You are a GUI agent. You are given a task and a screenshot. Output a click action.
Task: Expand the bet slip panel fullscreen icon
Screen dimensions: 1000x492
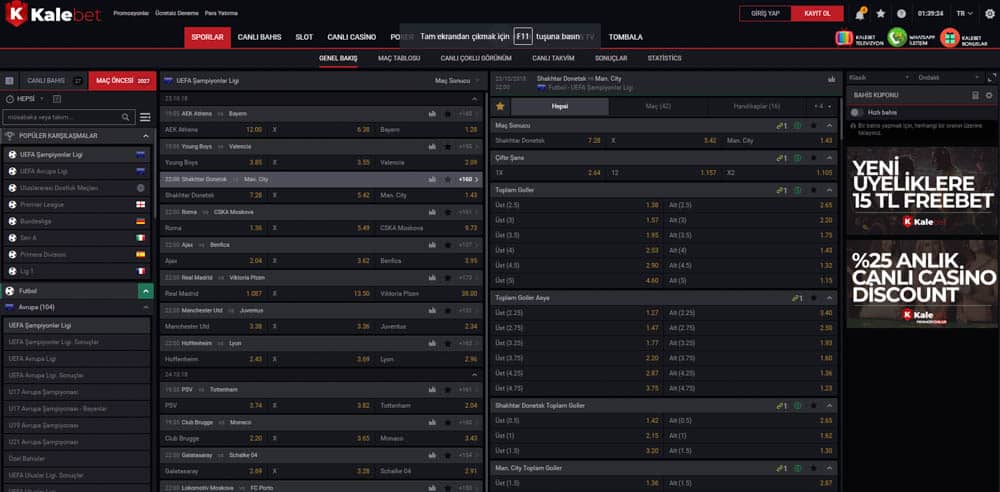(991, 77)
